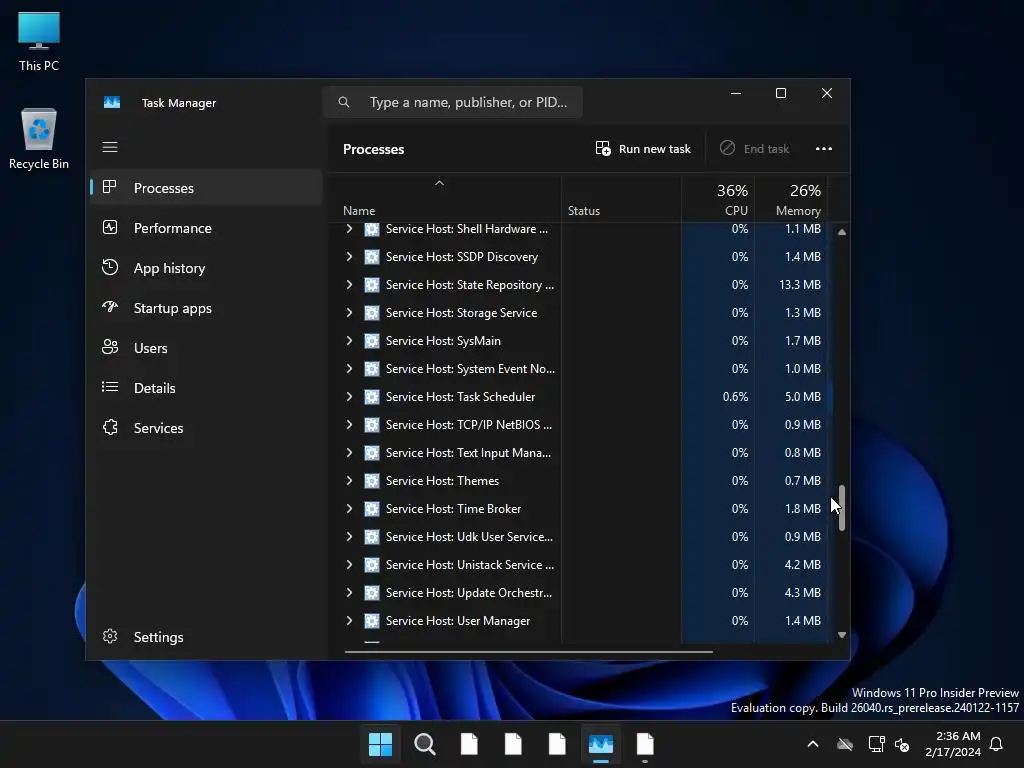Click the muted volume tray icon

(903, 744)
